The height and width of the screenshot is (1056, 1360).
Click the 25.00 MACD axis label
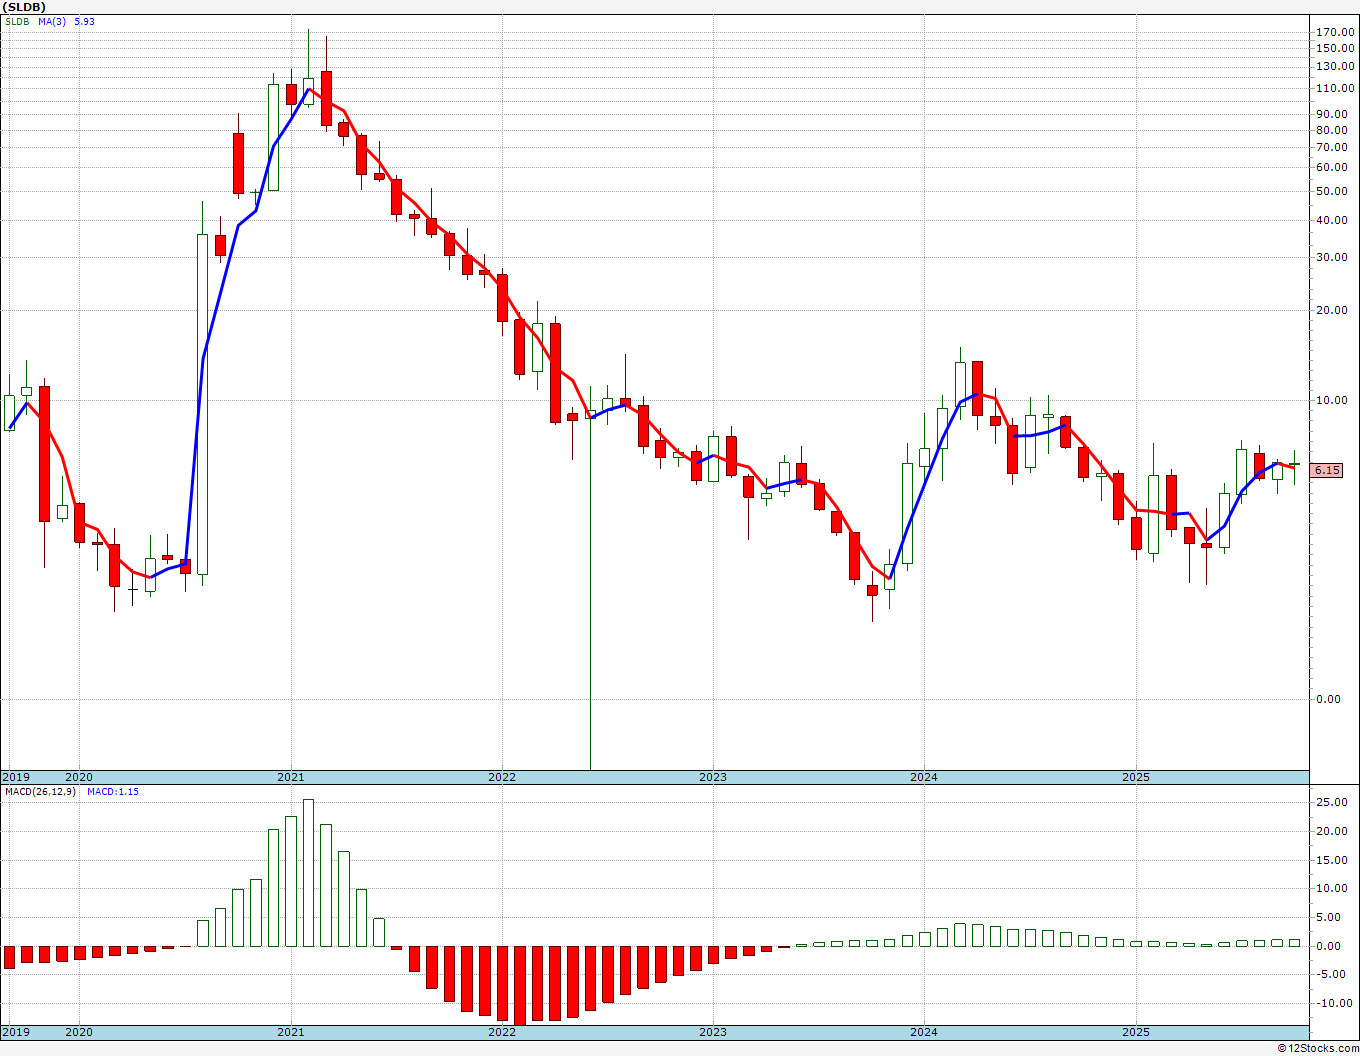click(1332, 803)
